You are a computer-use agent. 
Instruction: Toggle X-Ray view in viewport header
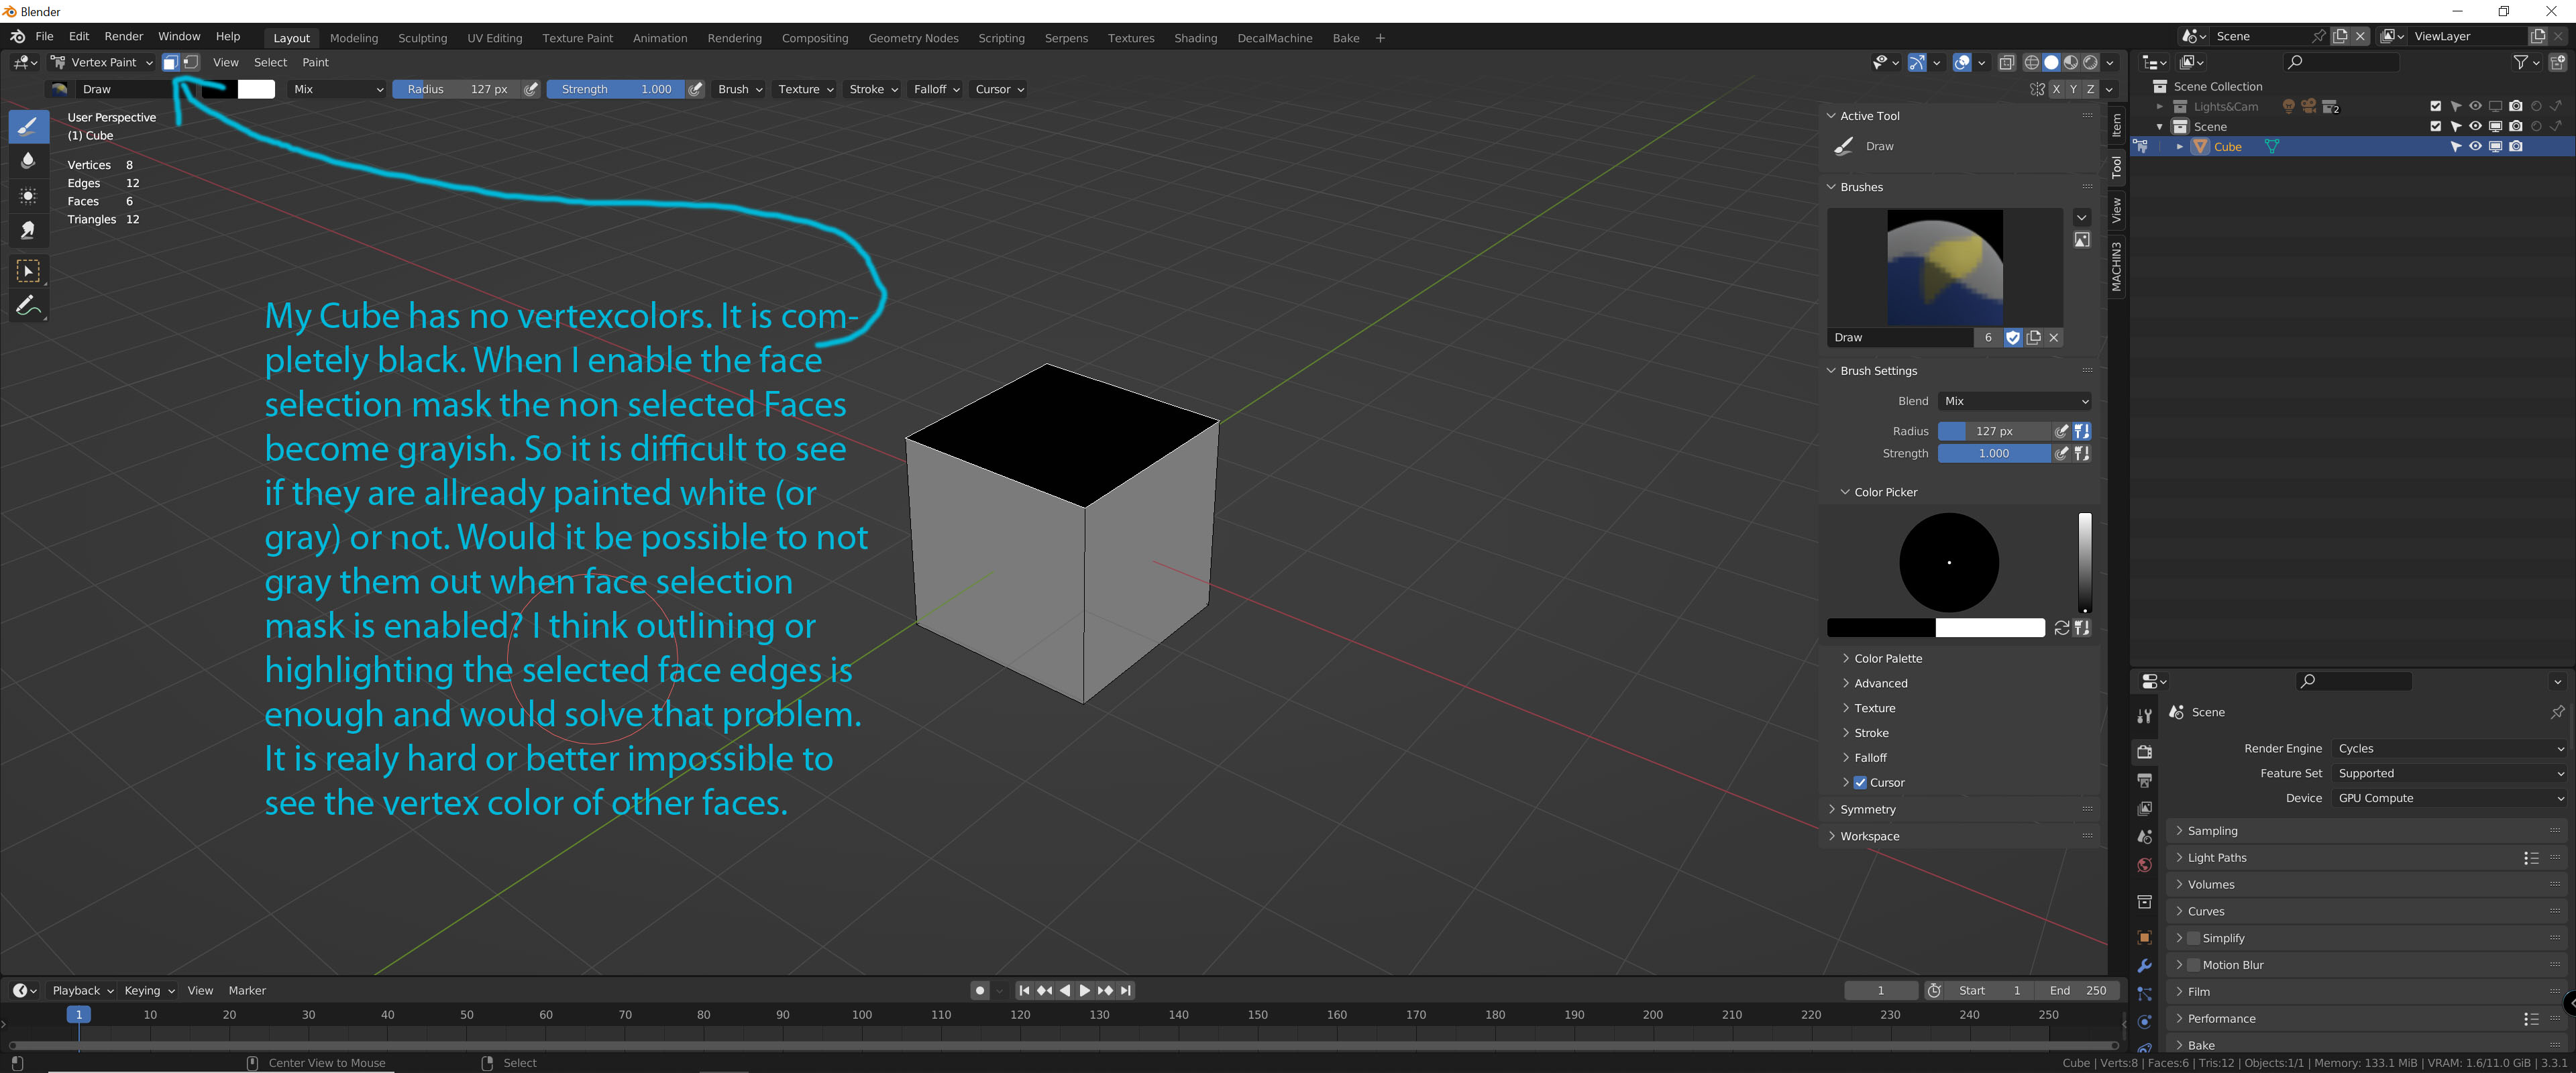click(x=2006, y=62)
